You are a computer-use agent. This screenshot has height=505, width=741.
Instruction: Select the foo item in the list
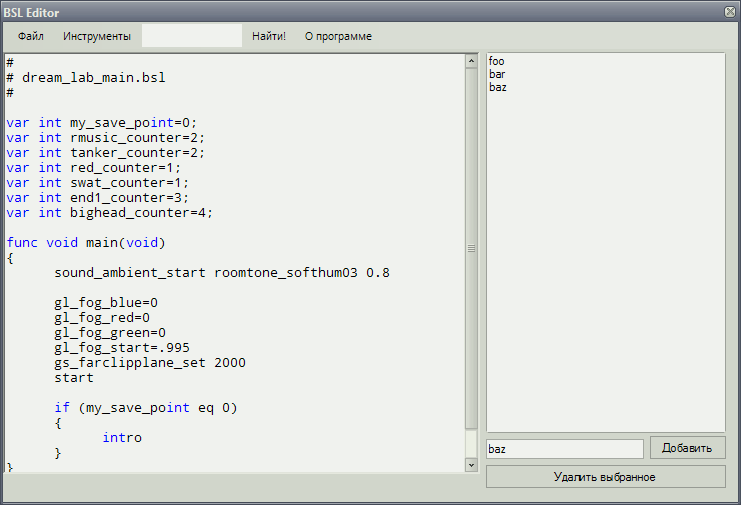tap(497, 62)
